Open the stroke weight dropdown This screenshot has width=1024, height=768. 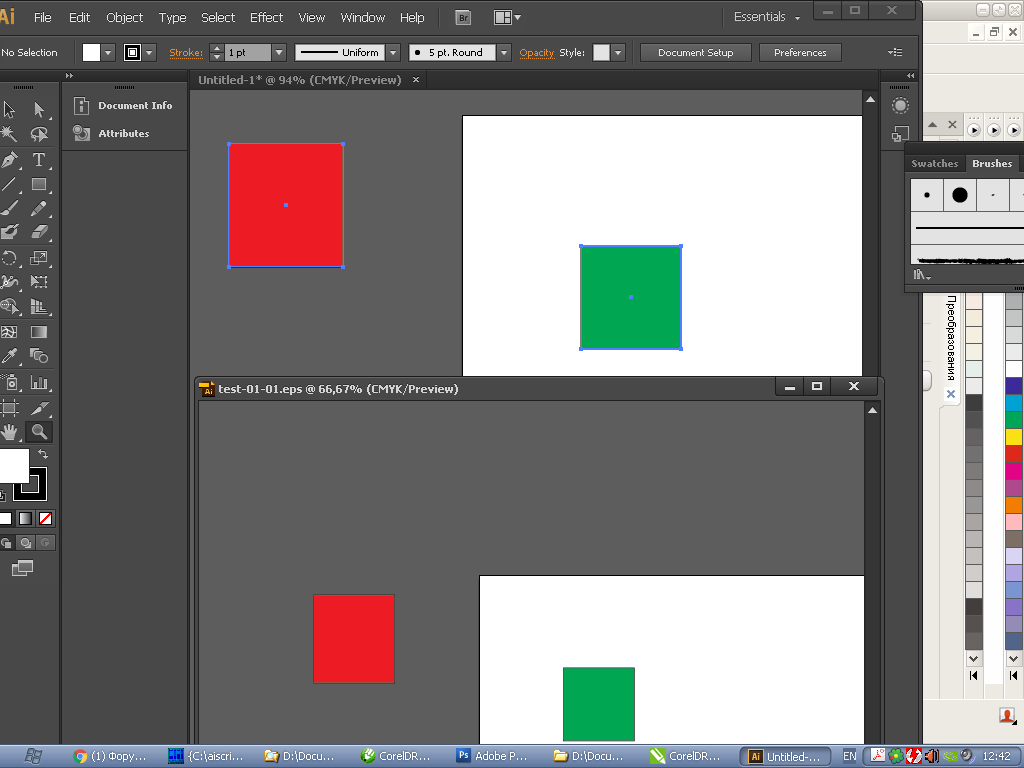coord(279,53)
